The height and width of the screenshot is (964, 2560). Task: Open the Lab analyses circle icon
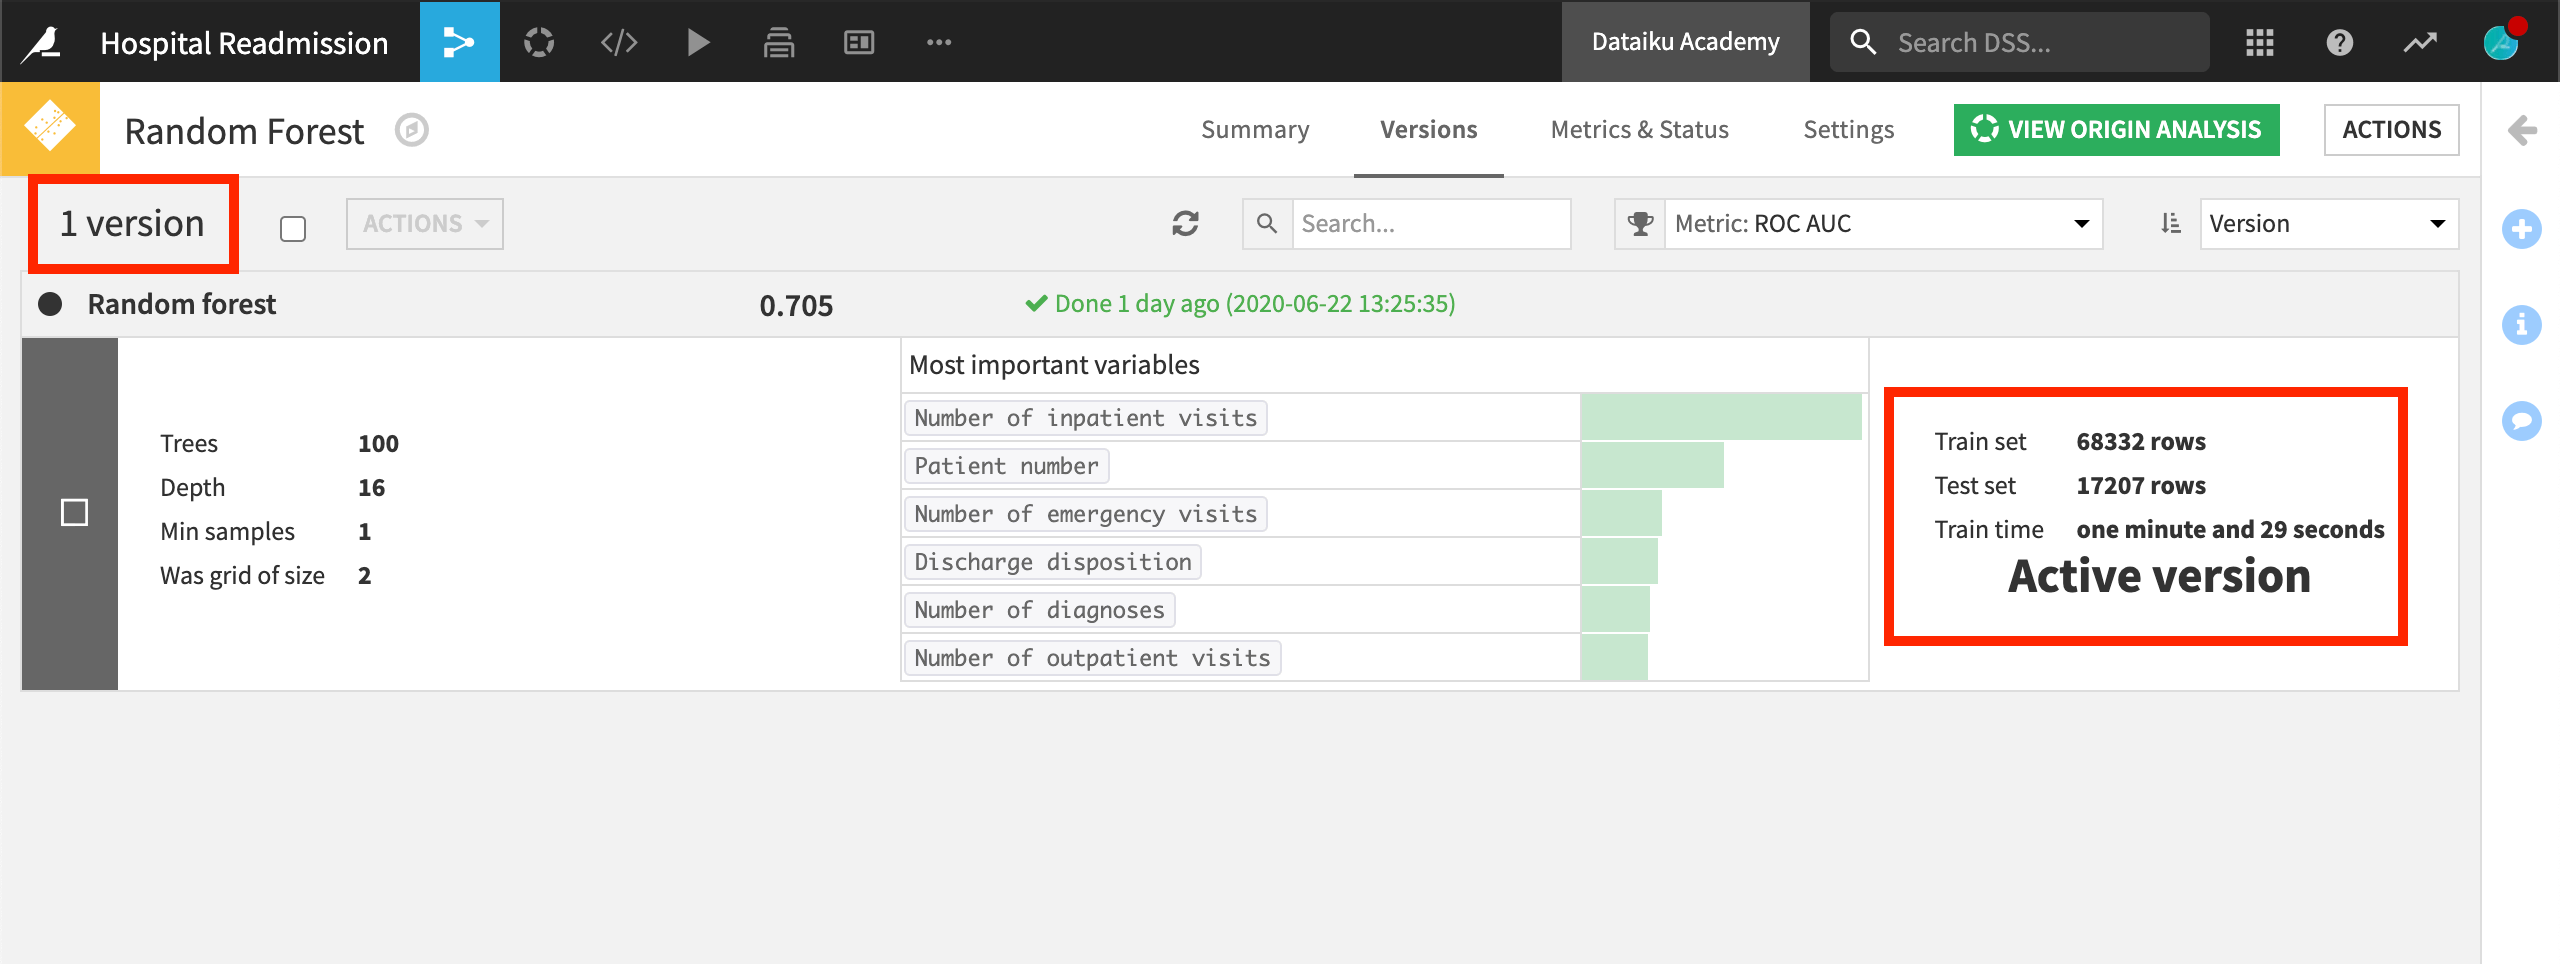tap(539, 42)
